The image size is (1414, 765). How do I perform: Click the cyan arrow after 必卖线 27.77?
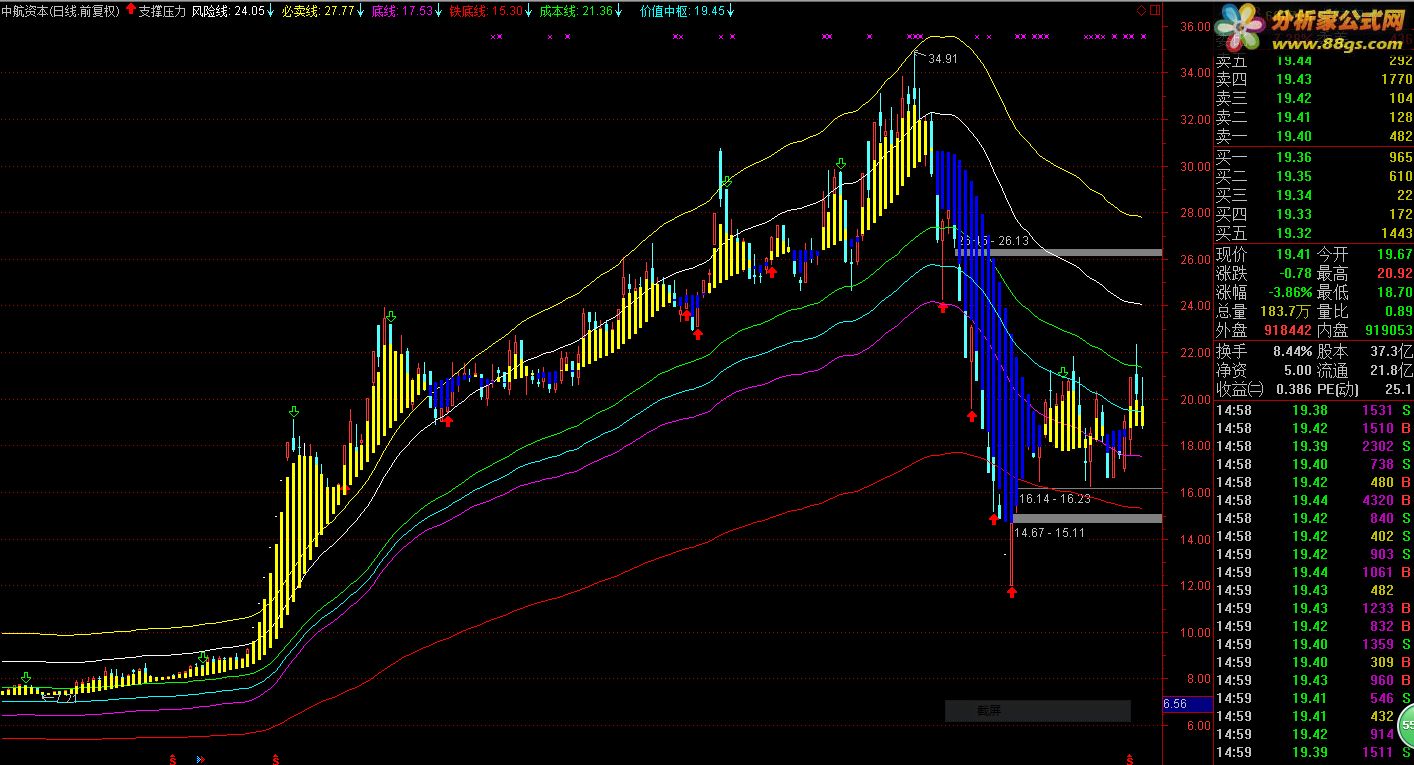coord(362,11)
